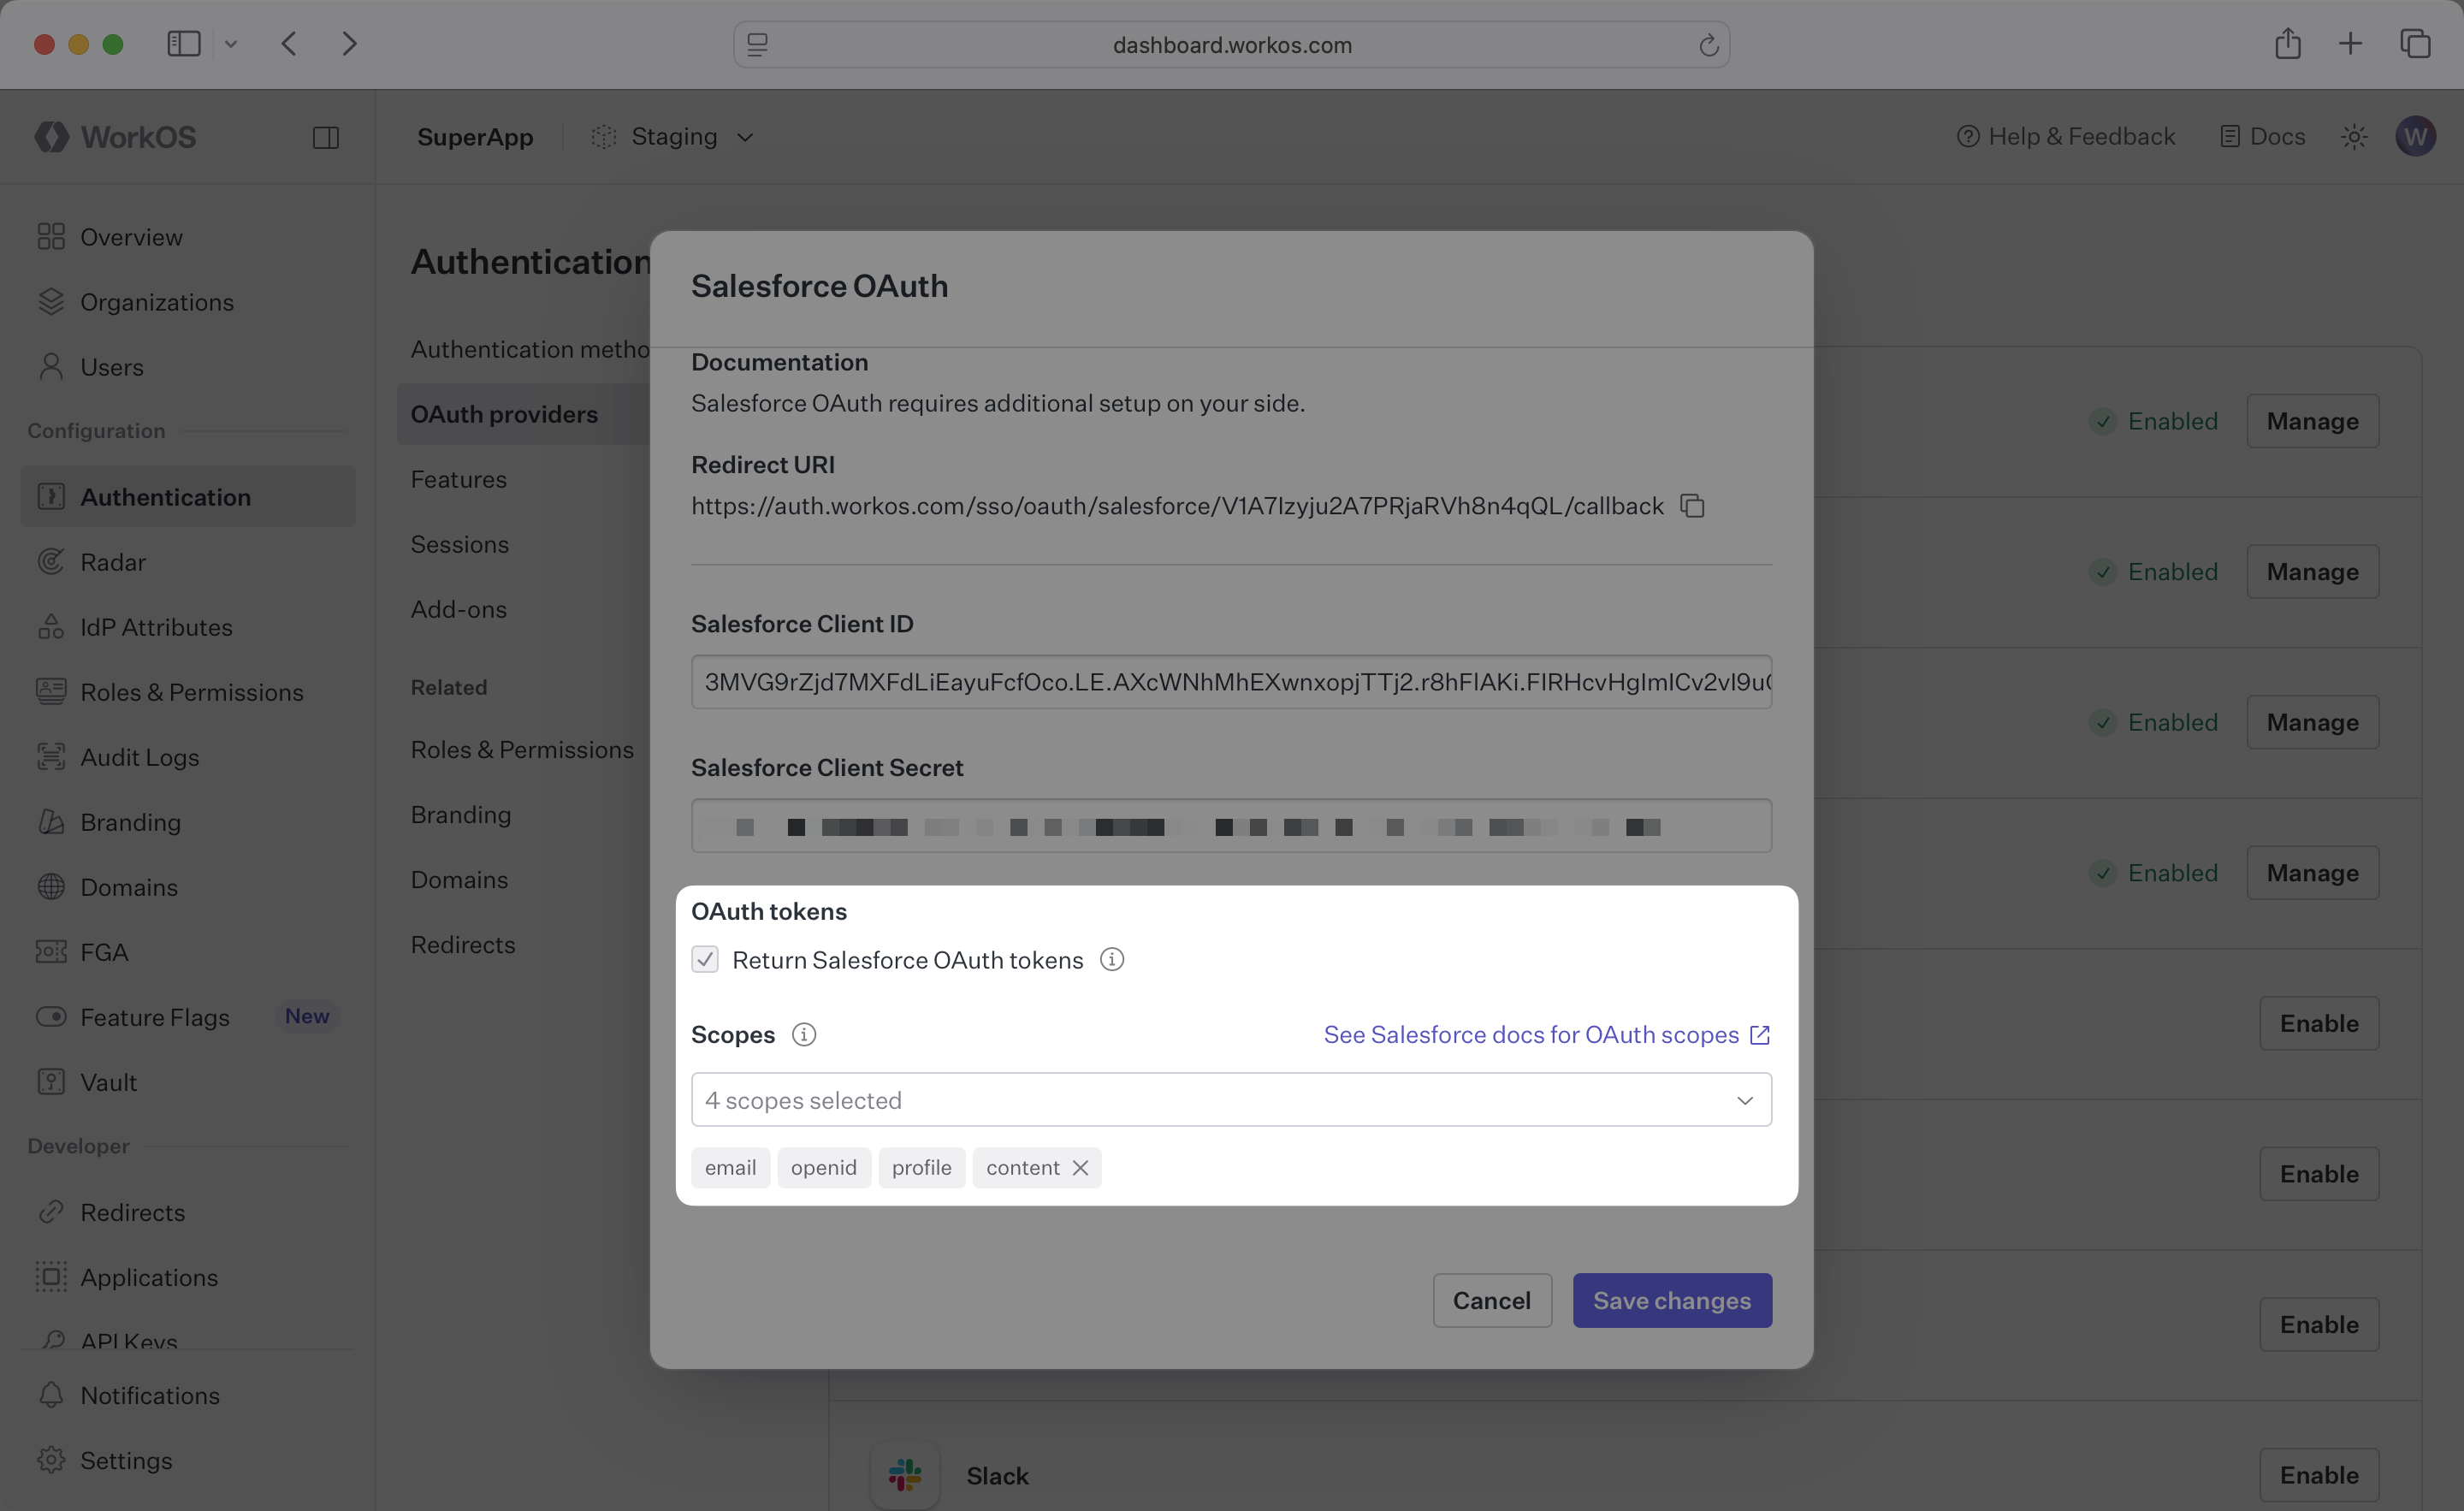This screenshot has width=2464, height=1511.
Task: Collapse the WorkOS sidebar panel icon
Action: coord(325,137)
